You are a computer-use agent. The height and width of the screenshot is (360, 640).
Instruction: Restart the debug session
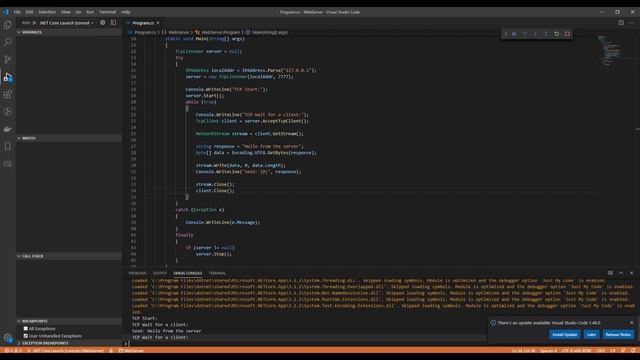click(x=557, y=34)
